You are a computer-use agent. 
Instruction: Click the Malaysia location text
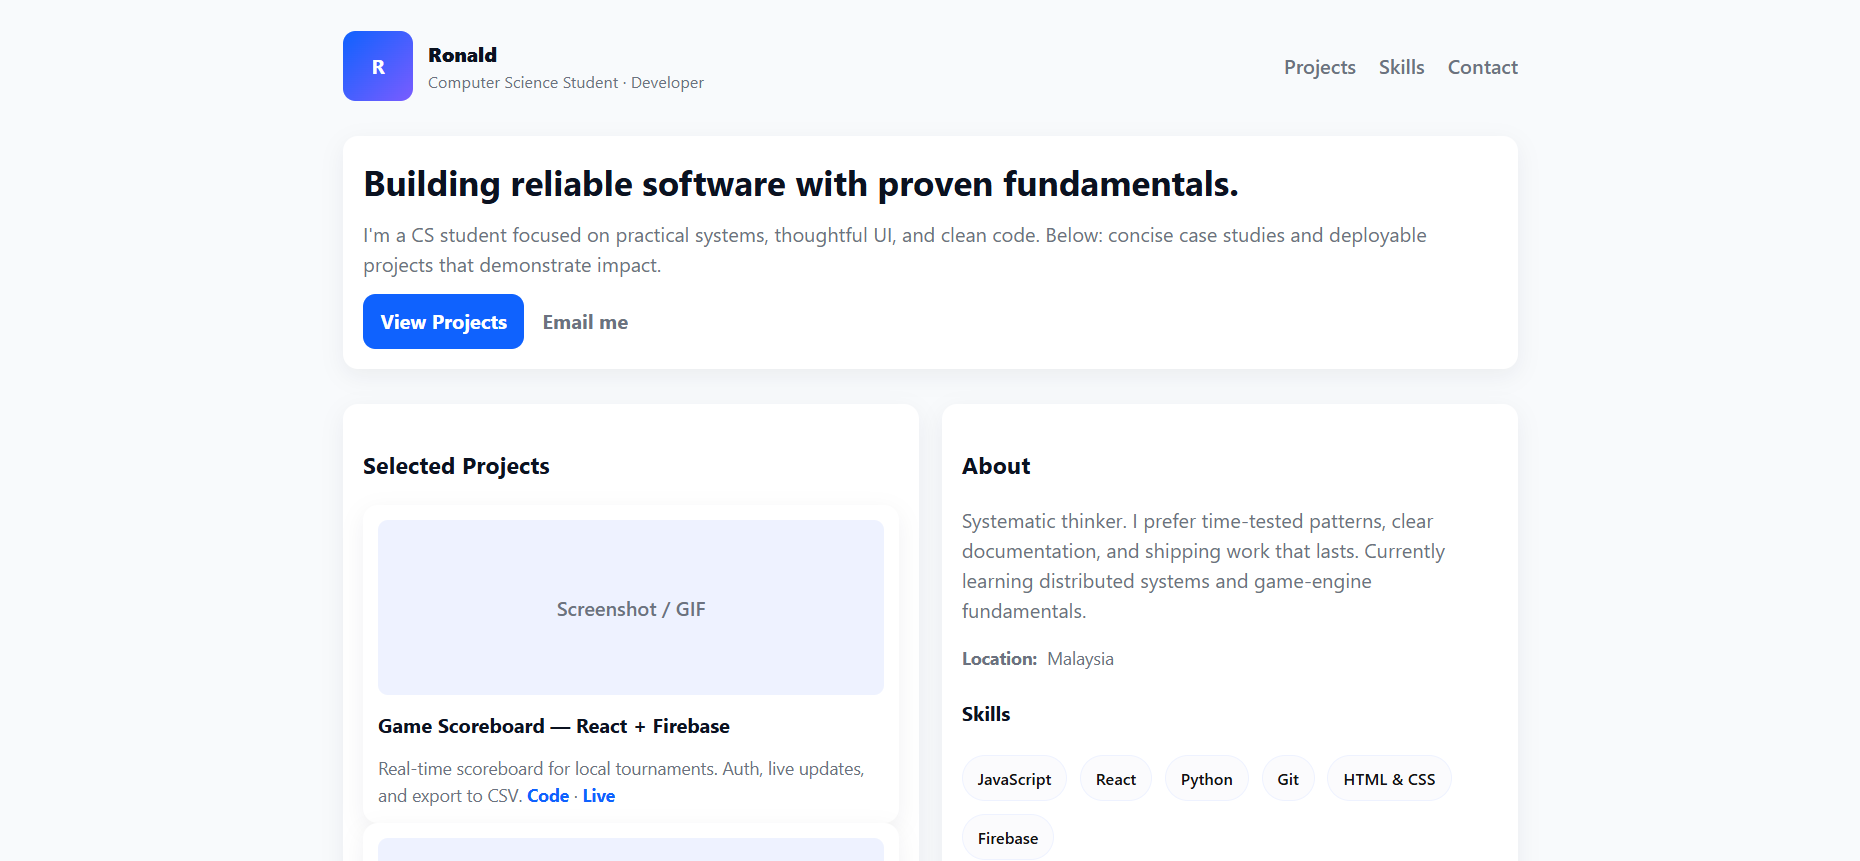(1080, 659)
